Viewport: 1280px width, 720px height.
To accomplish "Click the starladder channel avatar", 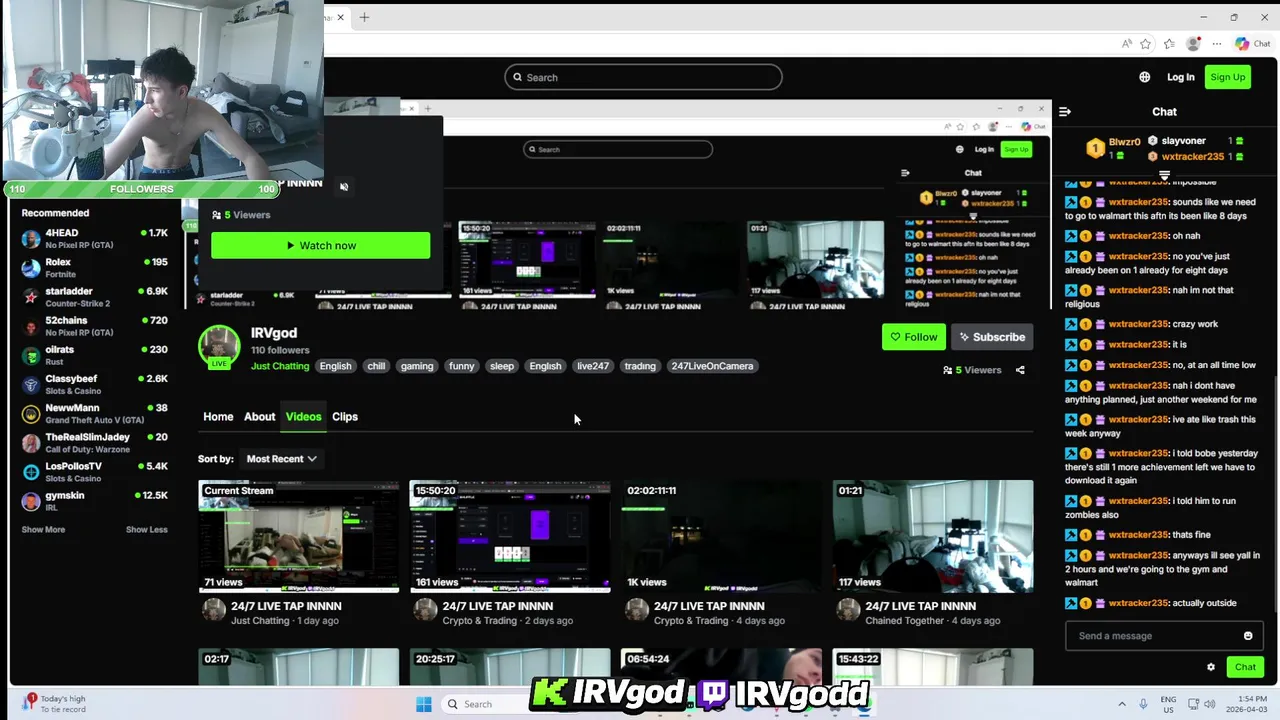I will point(31,297).
